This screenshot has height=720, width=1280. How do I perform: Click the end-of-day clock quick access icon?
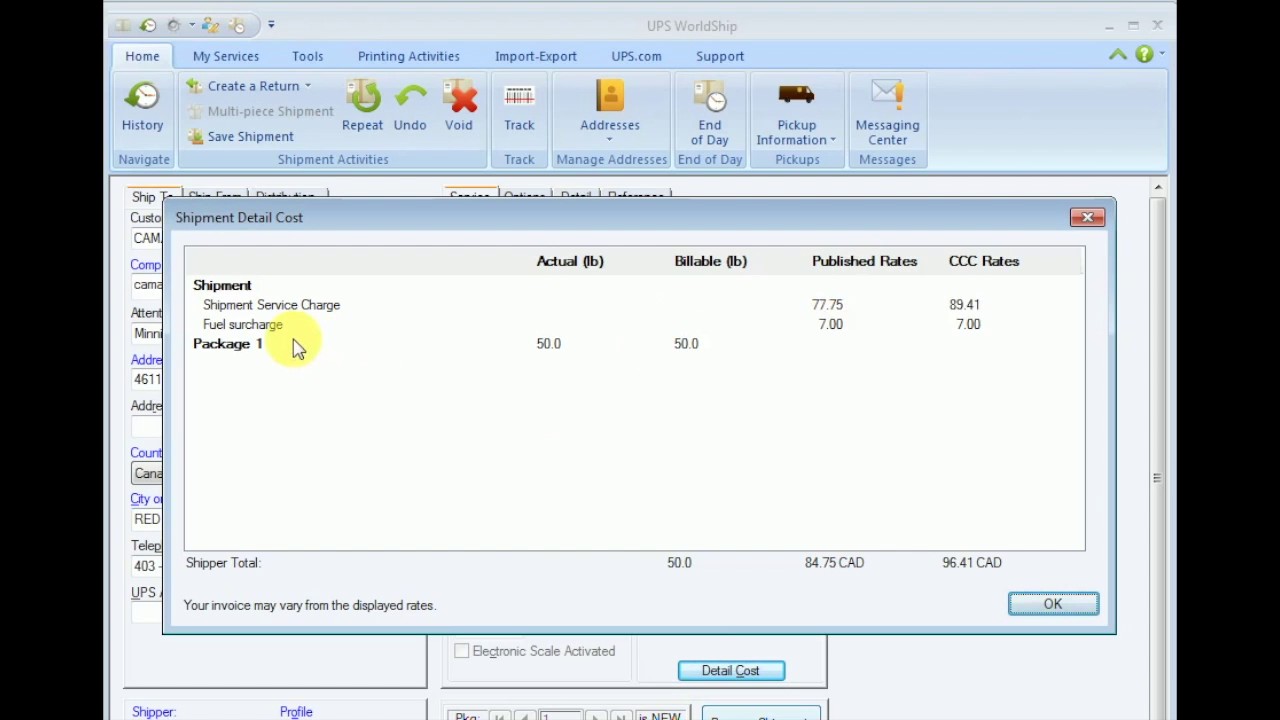237,25
